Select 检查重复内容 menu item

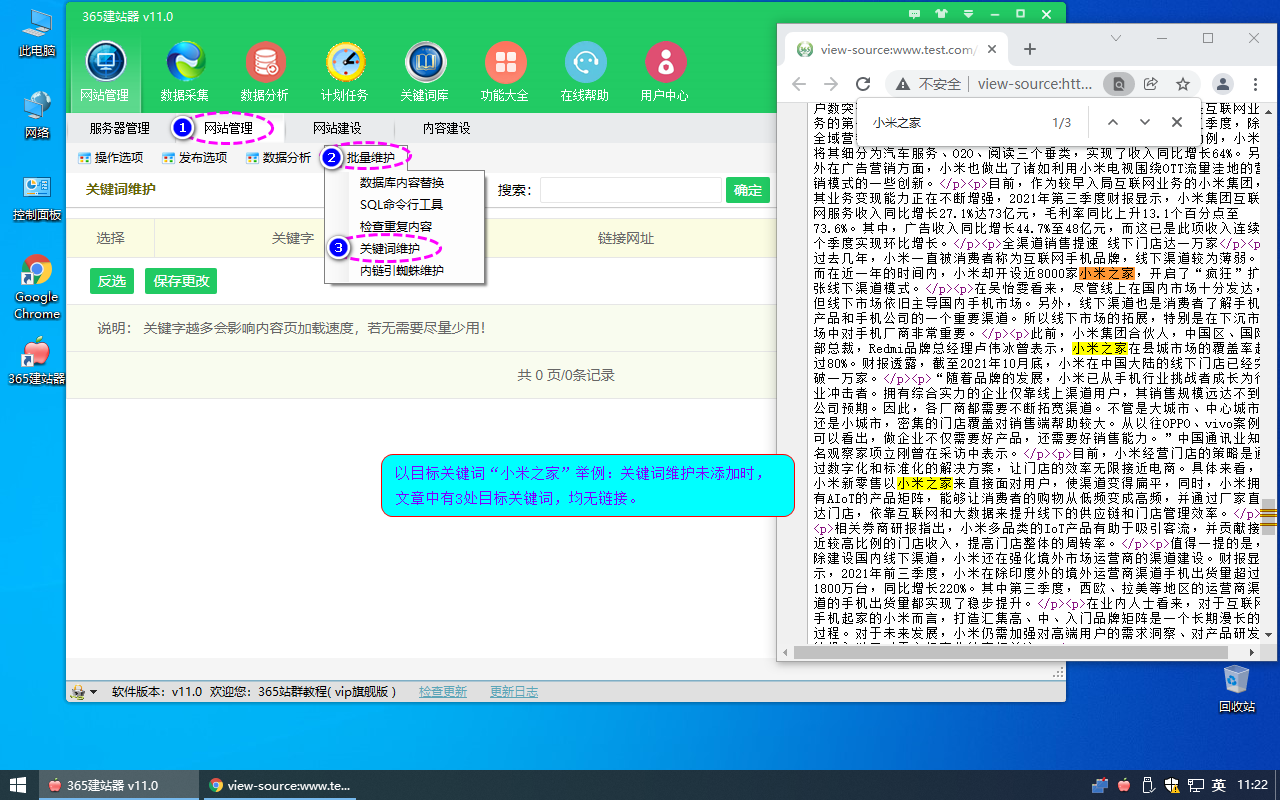pos(402,227)
